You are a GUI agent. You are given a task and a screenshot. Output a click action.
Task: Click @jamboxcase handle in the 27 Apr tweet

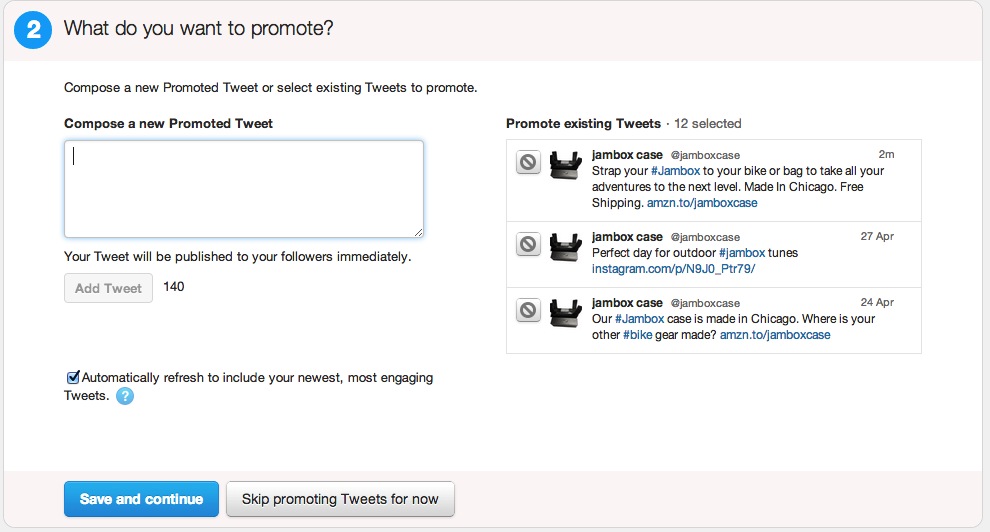click(x=705, y=237)
